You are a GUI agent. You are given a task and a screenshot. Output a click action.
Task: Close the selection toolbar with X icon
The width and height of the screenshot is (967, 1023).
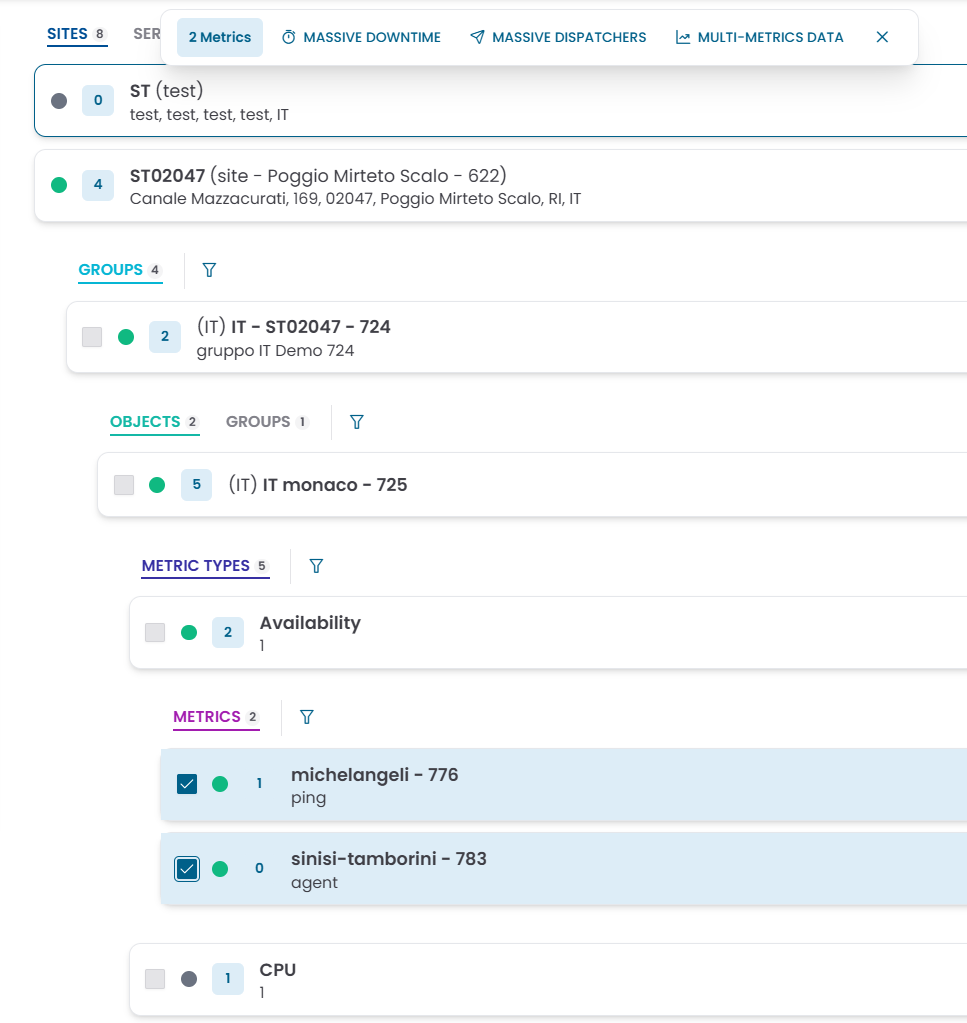[x=882, y=37]
